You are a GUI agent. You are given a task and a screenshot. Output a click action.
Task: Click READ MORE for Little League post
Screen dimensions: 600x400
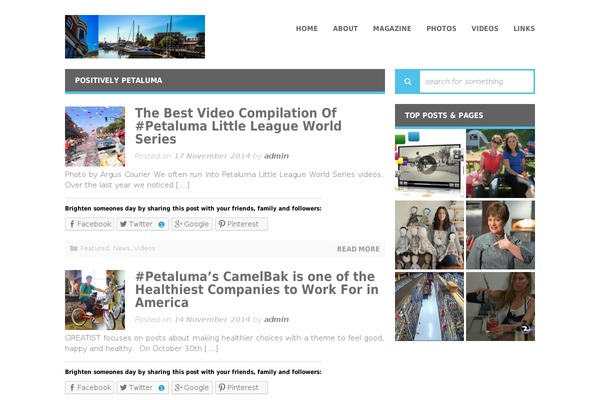(358, 249)
